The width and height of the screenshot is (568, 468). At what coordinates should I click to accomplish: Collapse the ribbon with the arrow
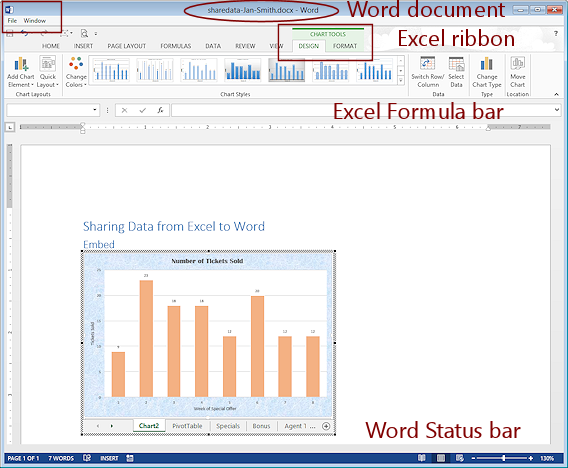pos(557,94)
